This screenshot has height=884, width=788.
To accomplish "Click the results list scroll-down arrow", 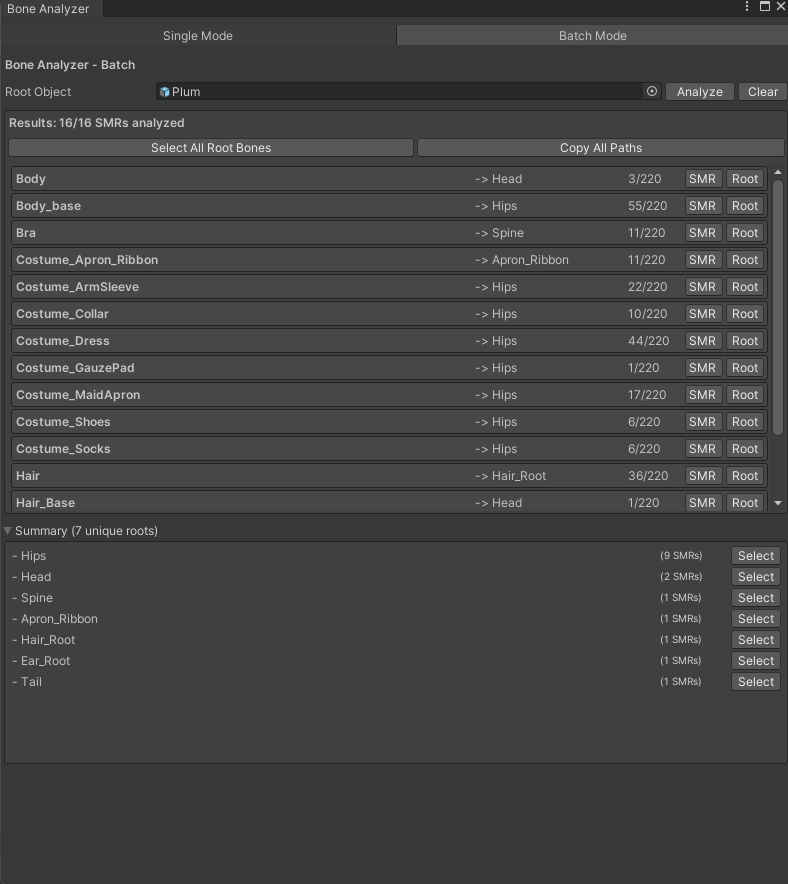I will [779, 503].
